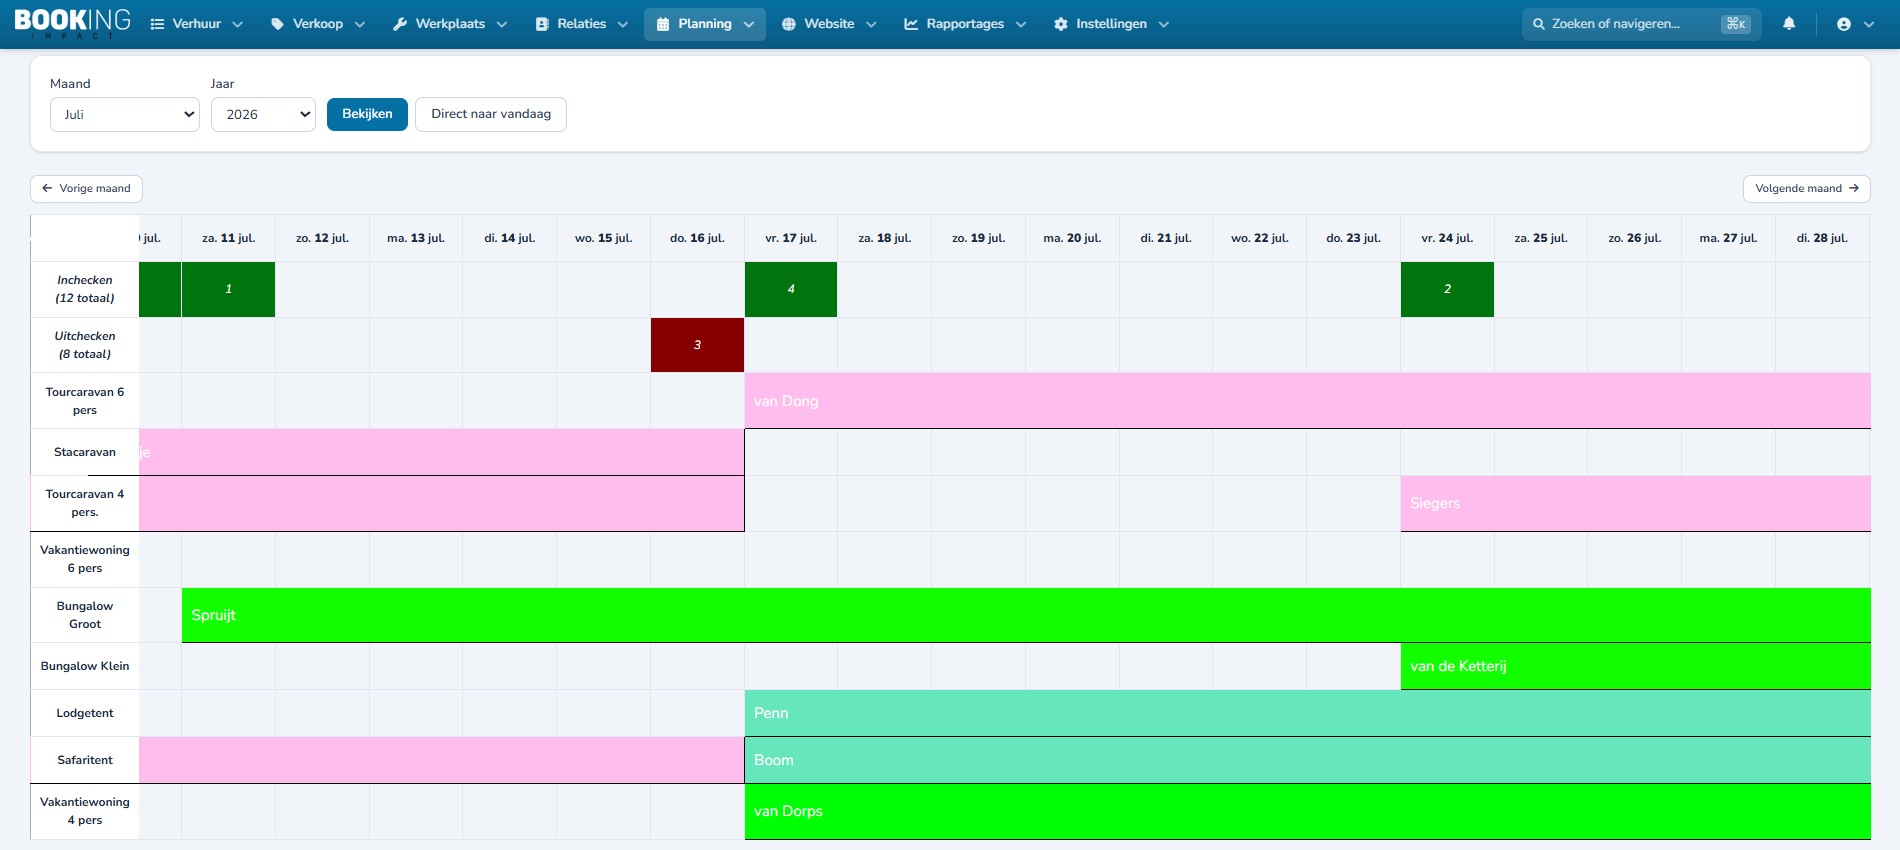Open the Maand dropdown showing Juli
The image size is (1900, 850).
125,114
